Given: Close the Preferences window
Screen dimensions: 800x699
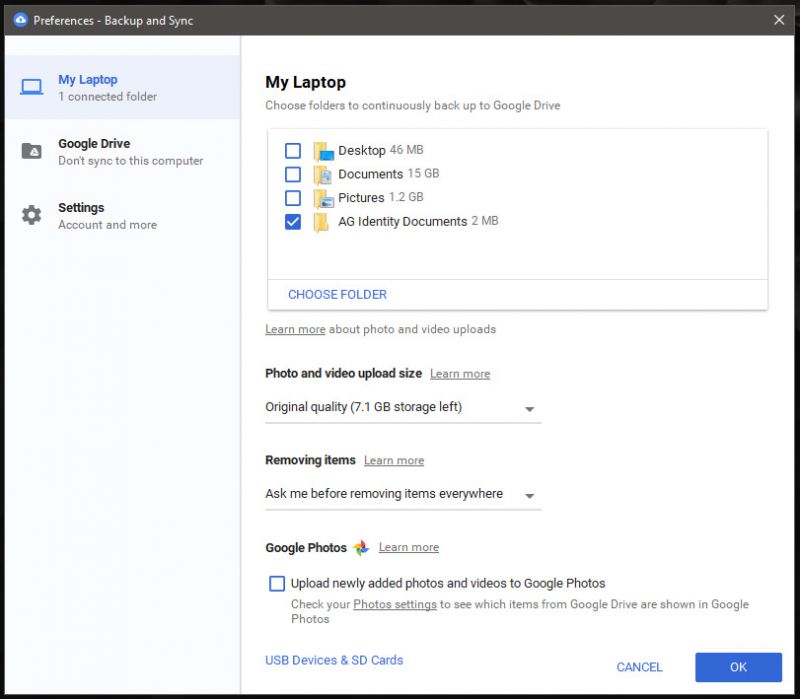Looking at the screenshot, I should [779, 20].
